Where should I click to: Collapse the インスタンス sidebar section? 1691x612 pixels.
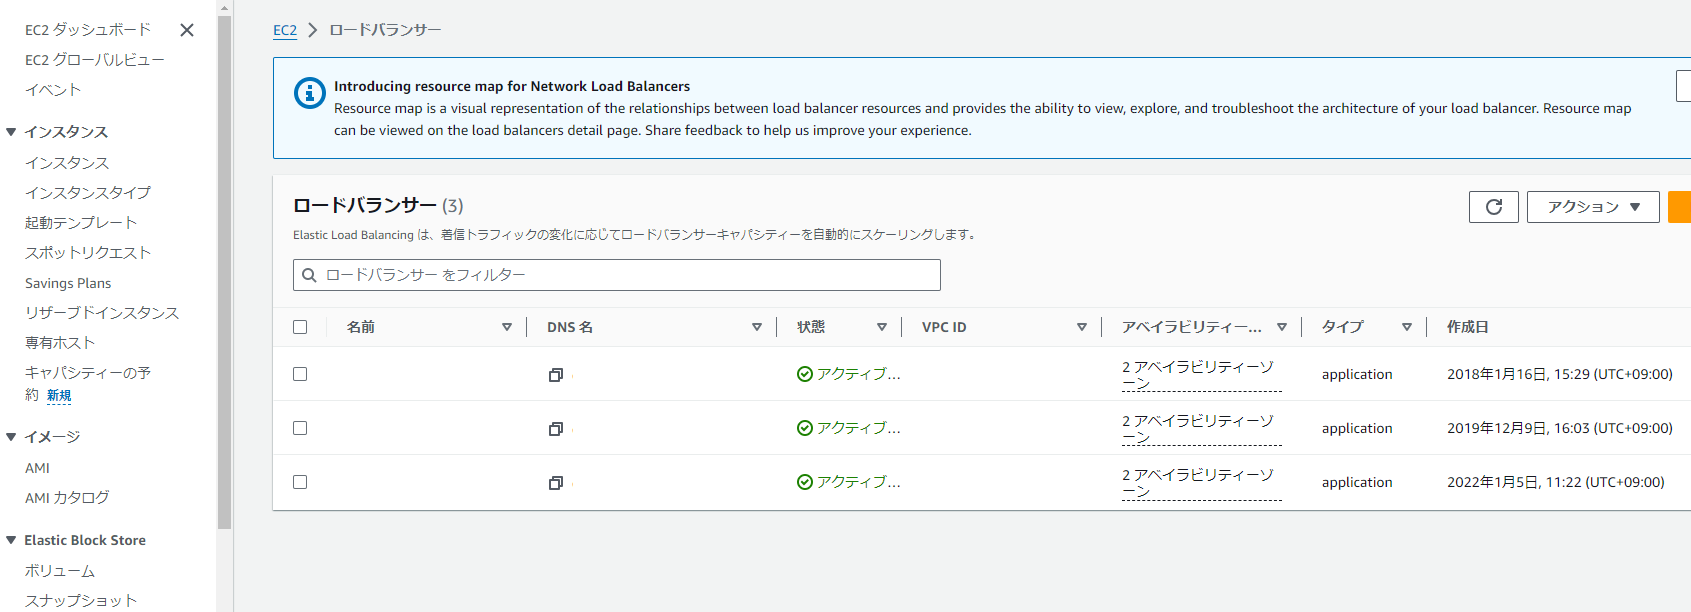[11, 132]
